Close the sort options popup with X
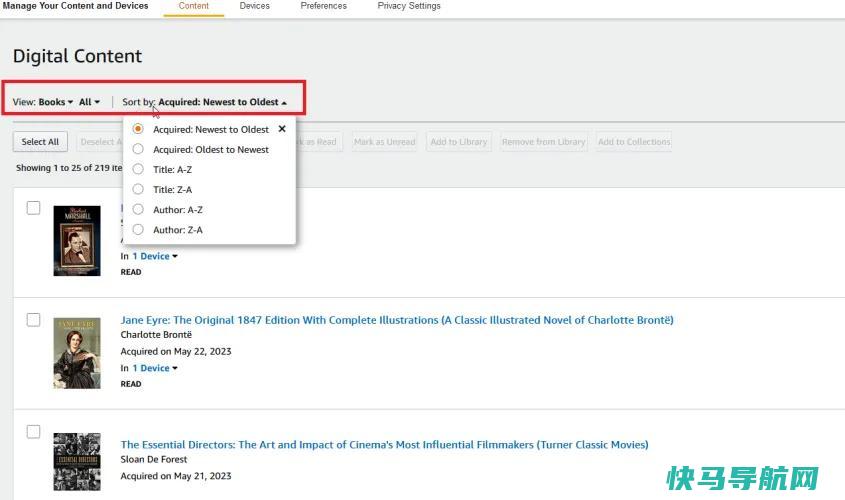 tap(282, 129)
